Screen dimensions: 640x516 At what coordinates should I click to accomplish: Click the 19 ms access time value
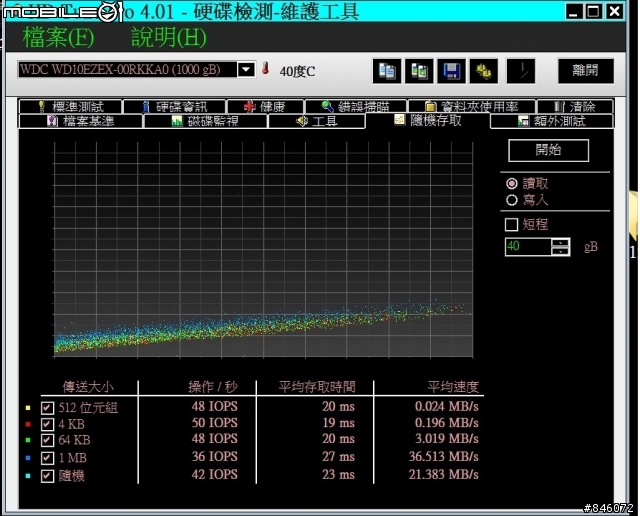click(x=338, y=423)
